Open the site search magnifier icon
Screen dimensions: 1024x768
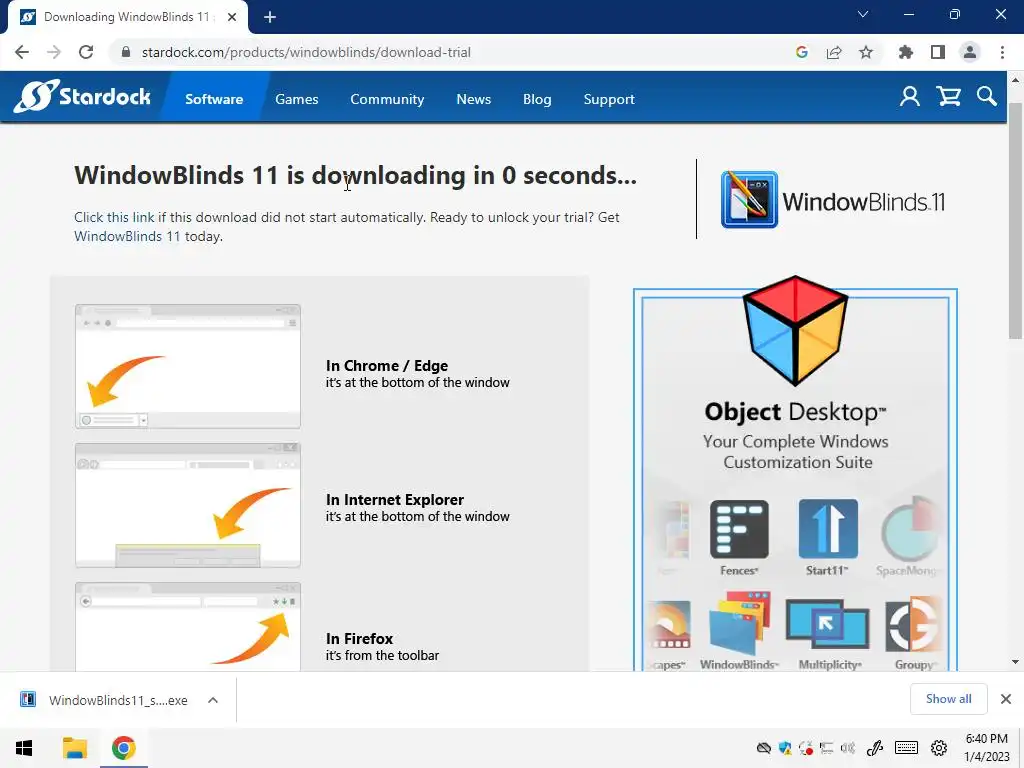click(987, 97)
